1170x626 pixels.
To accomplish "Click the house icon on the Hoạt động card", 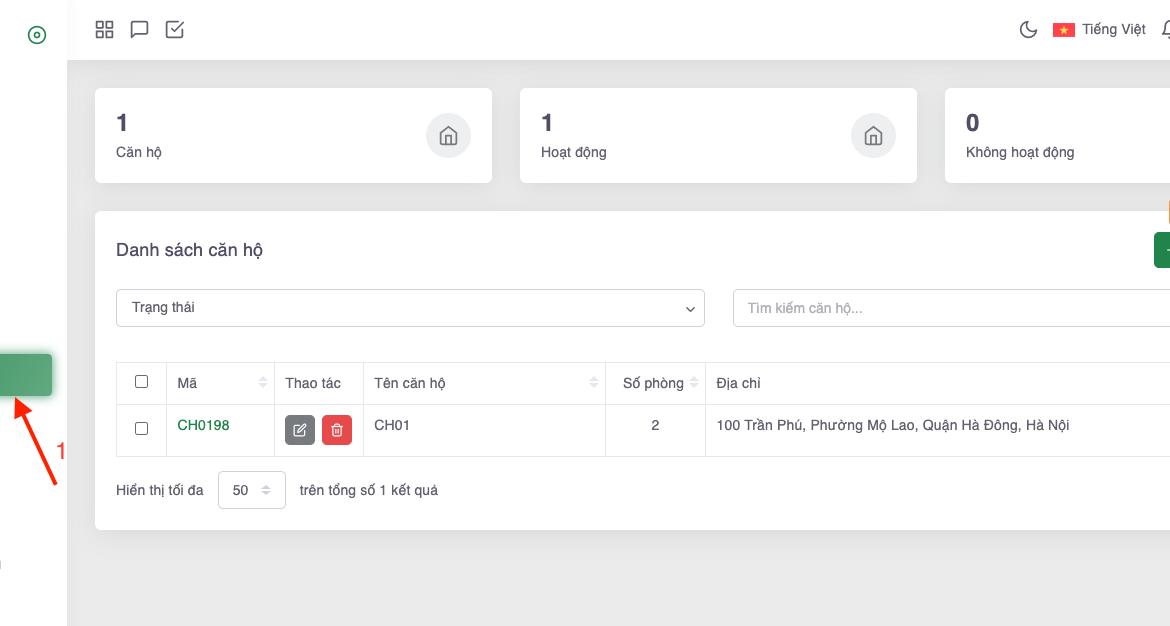I will (873, 136).
